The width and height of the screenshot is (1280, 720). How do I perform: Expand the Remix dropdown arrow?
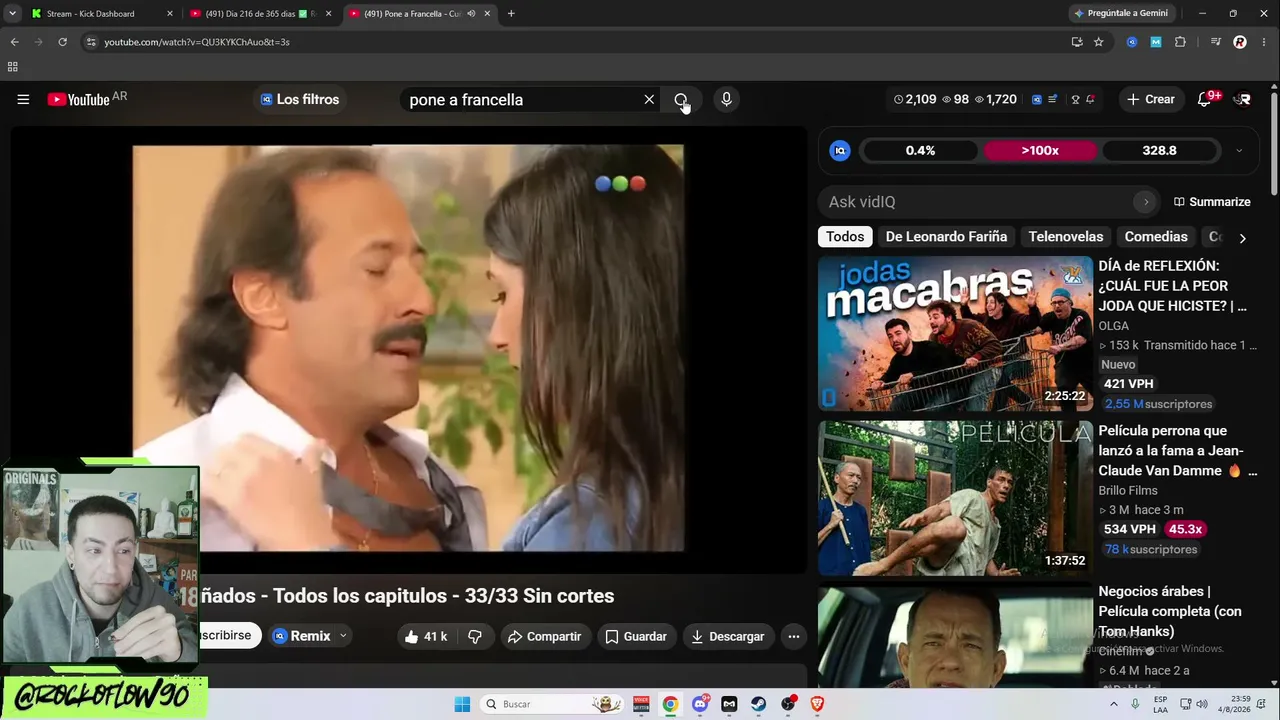343,636
